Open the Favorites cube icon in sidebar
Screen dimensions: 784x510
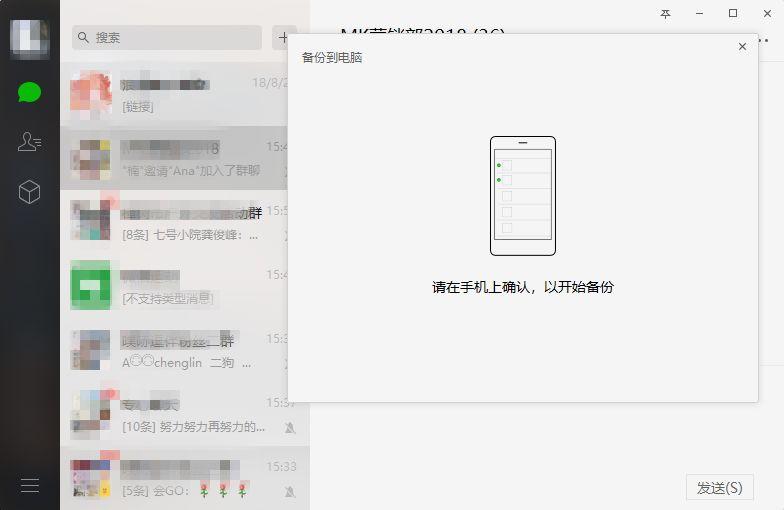[x=30, y=192]
